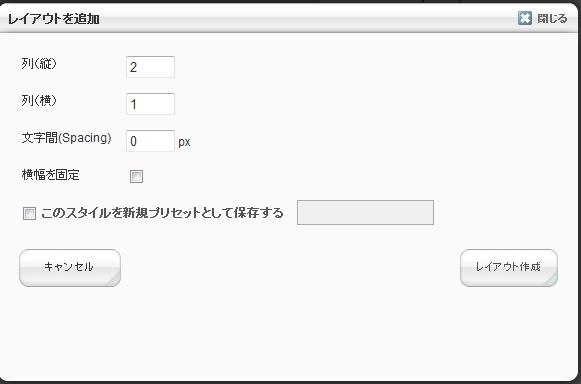Screen dimensions: 581x384
Task: Enable the 横幅を固定 checkbox
Action: click(136, 176)
